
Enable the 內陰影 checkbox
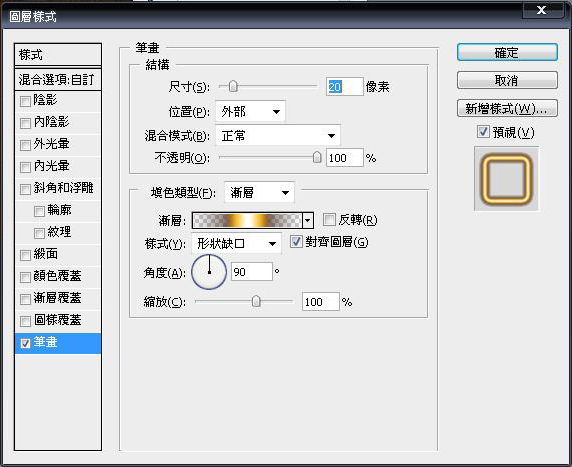pos(25,123)
